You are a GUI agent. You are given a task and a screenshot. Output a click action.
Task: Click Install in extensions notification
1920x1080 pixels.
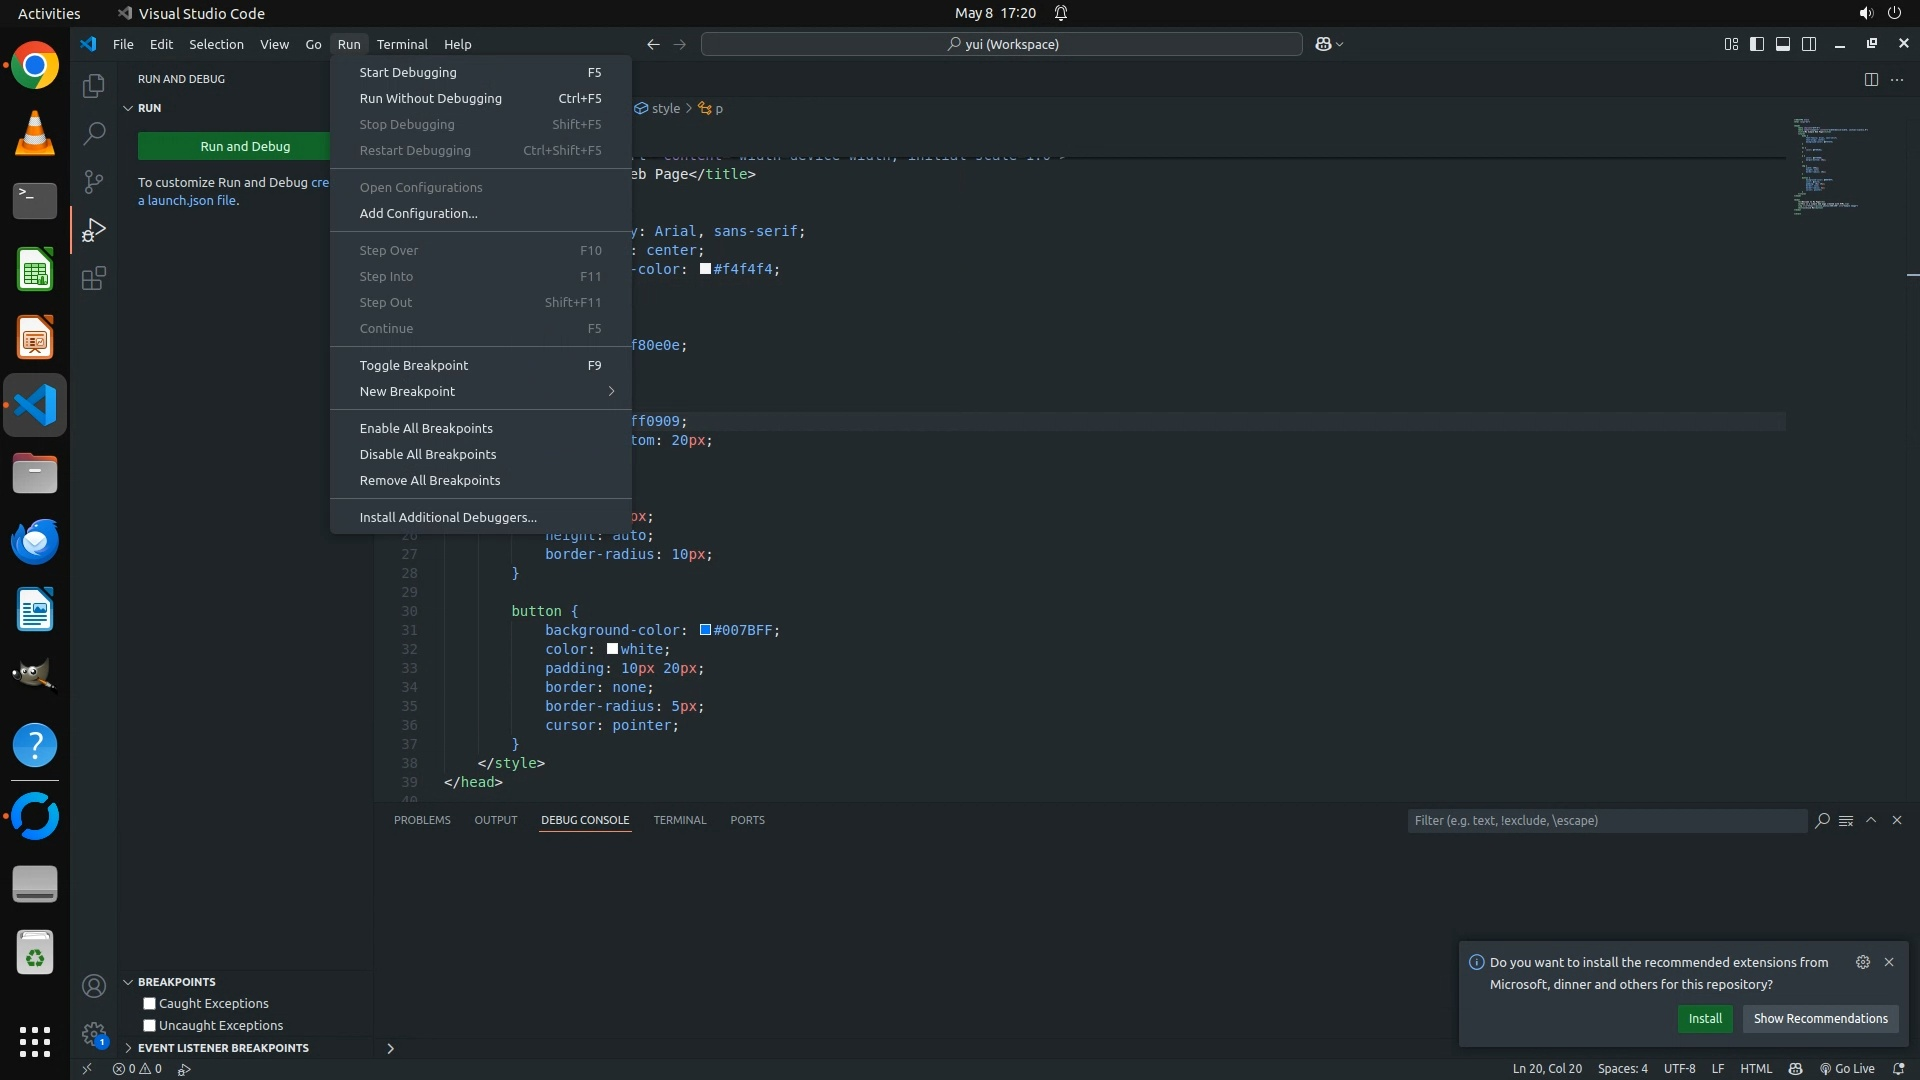(x=1704, y=1019)
